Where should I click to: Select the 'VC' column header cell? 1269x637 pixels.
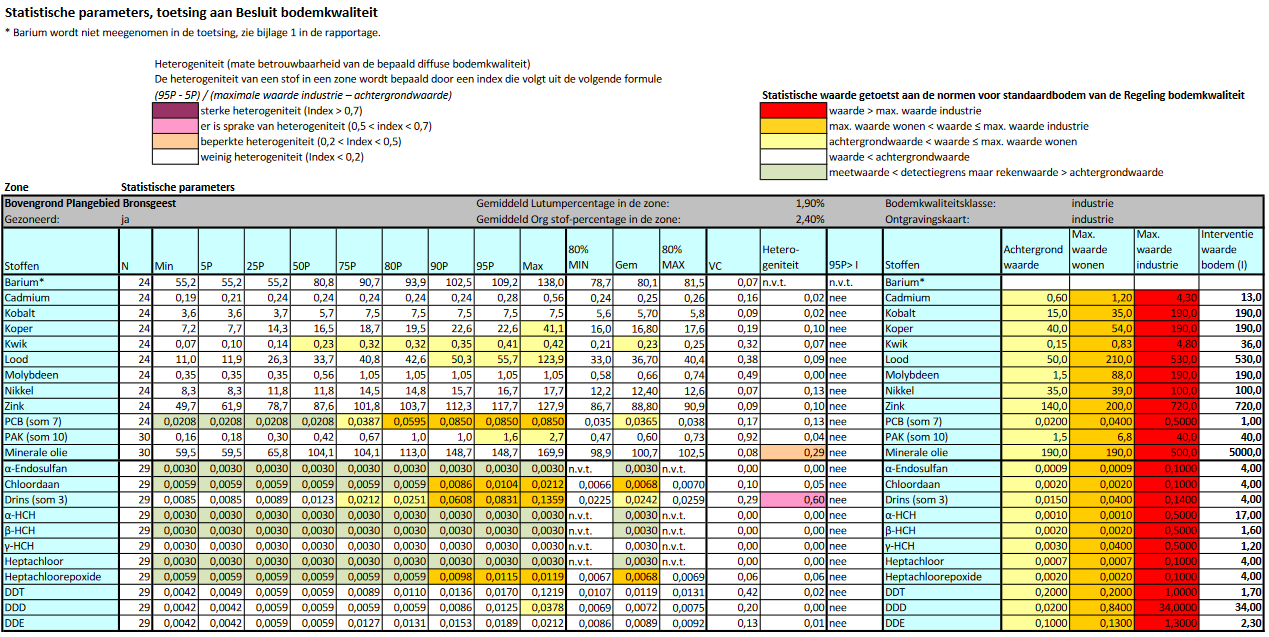[732, 266]
